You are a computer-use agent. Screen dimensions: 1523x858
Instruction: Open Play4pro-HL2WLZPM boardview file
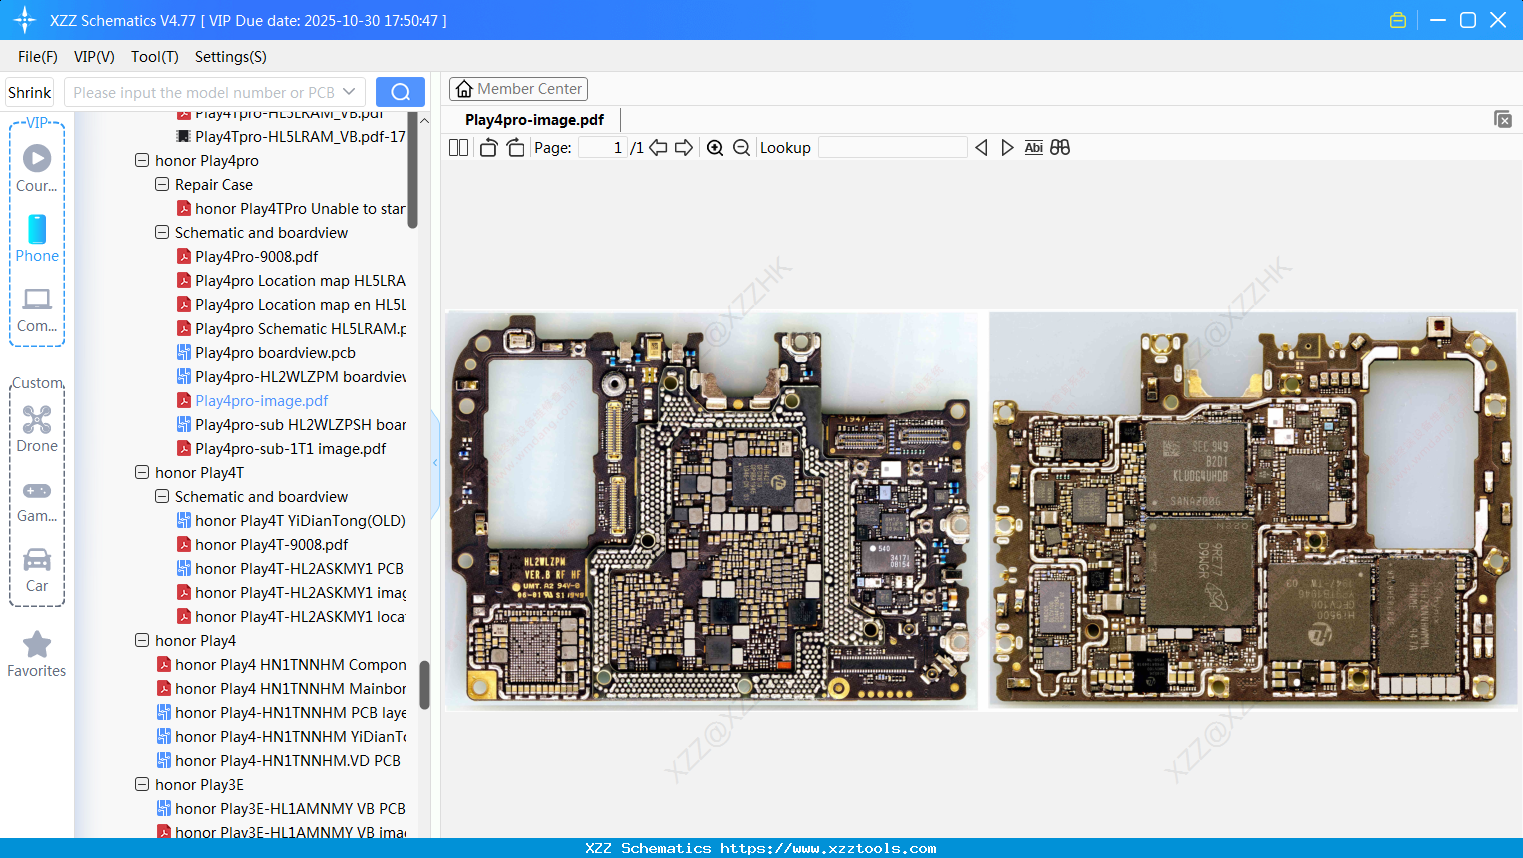(300, 376)
